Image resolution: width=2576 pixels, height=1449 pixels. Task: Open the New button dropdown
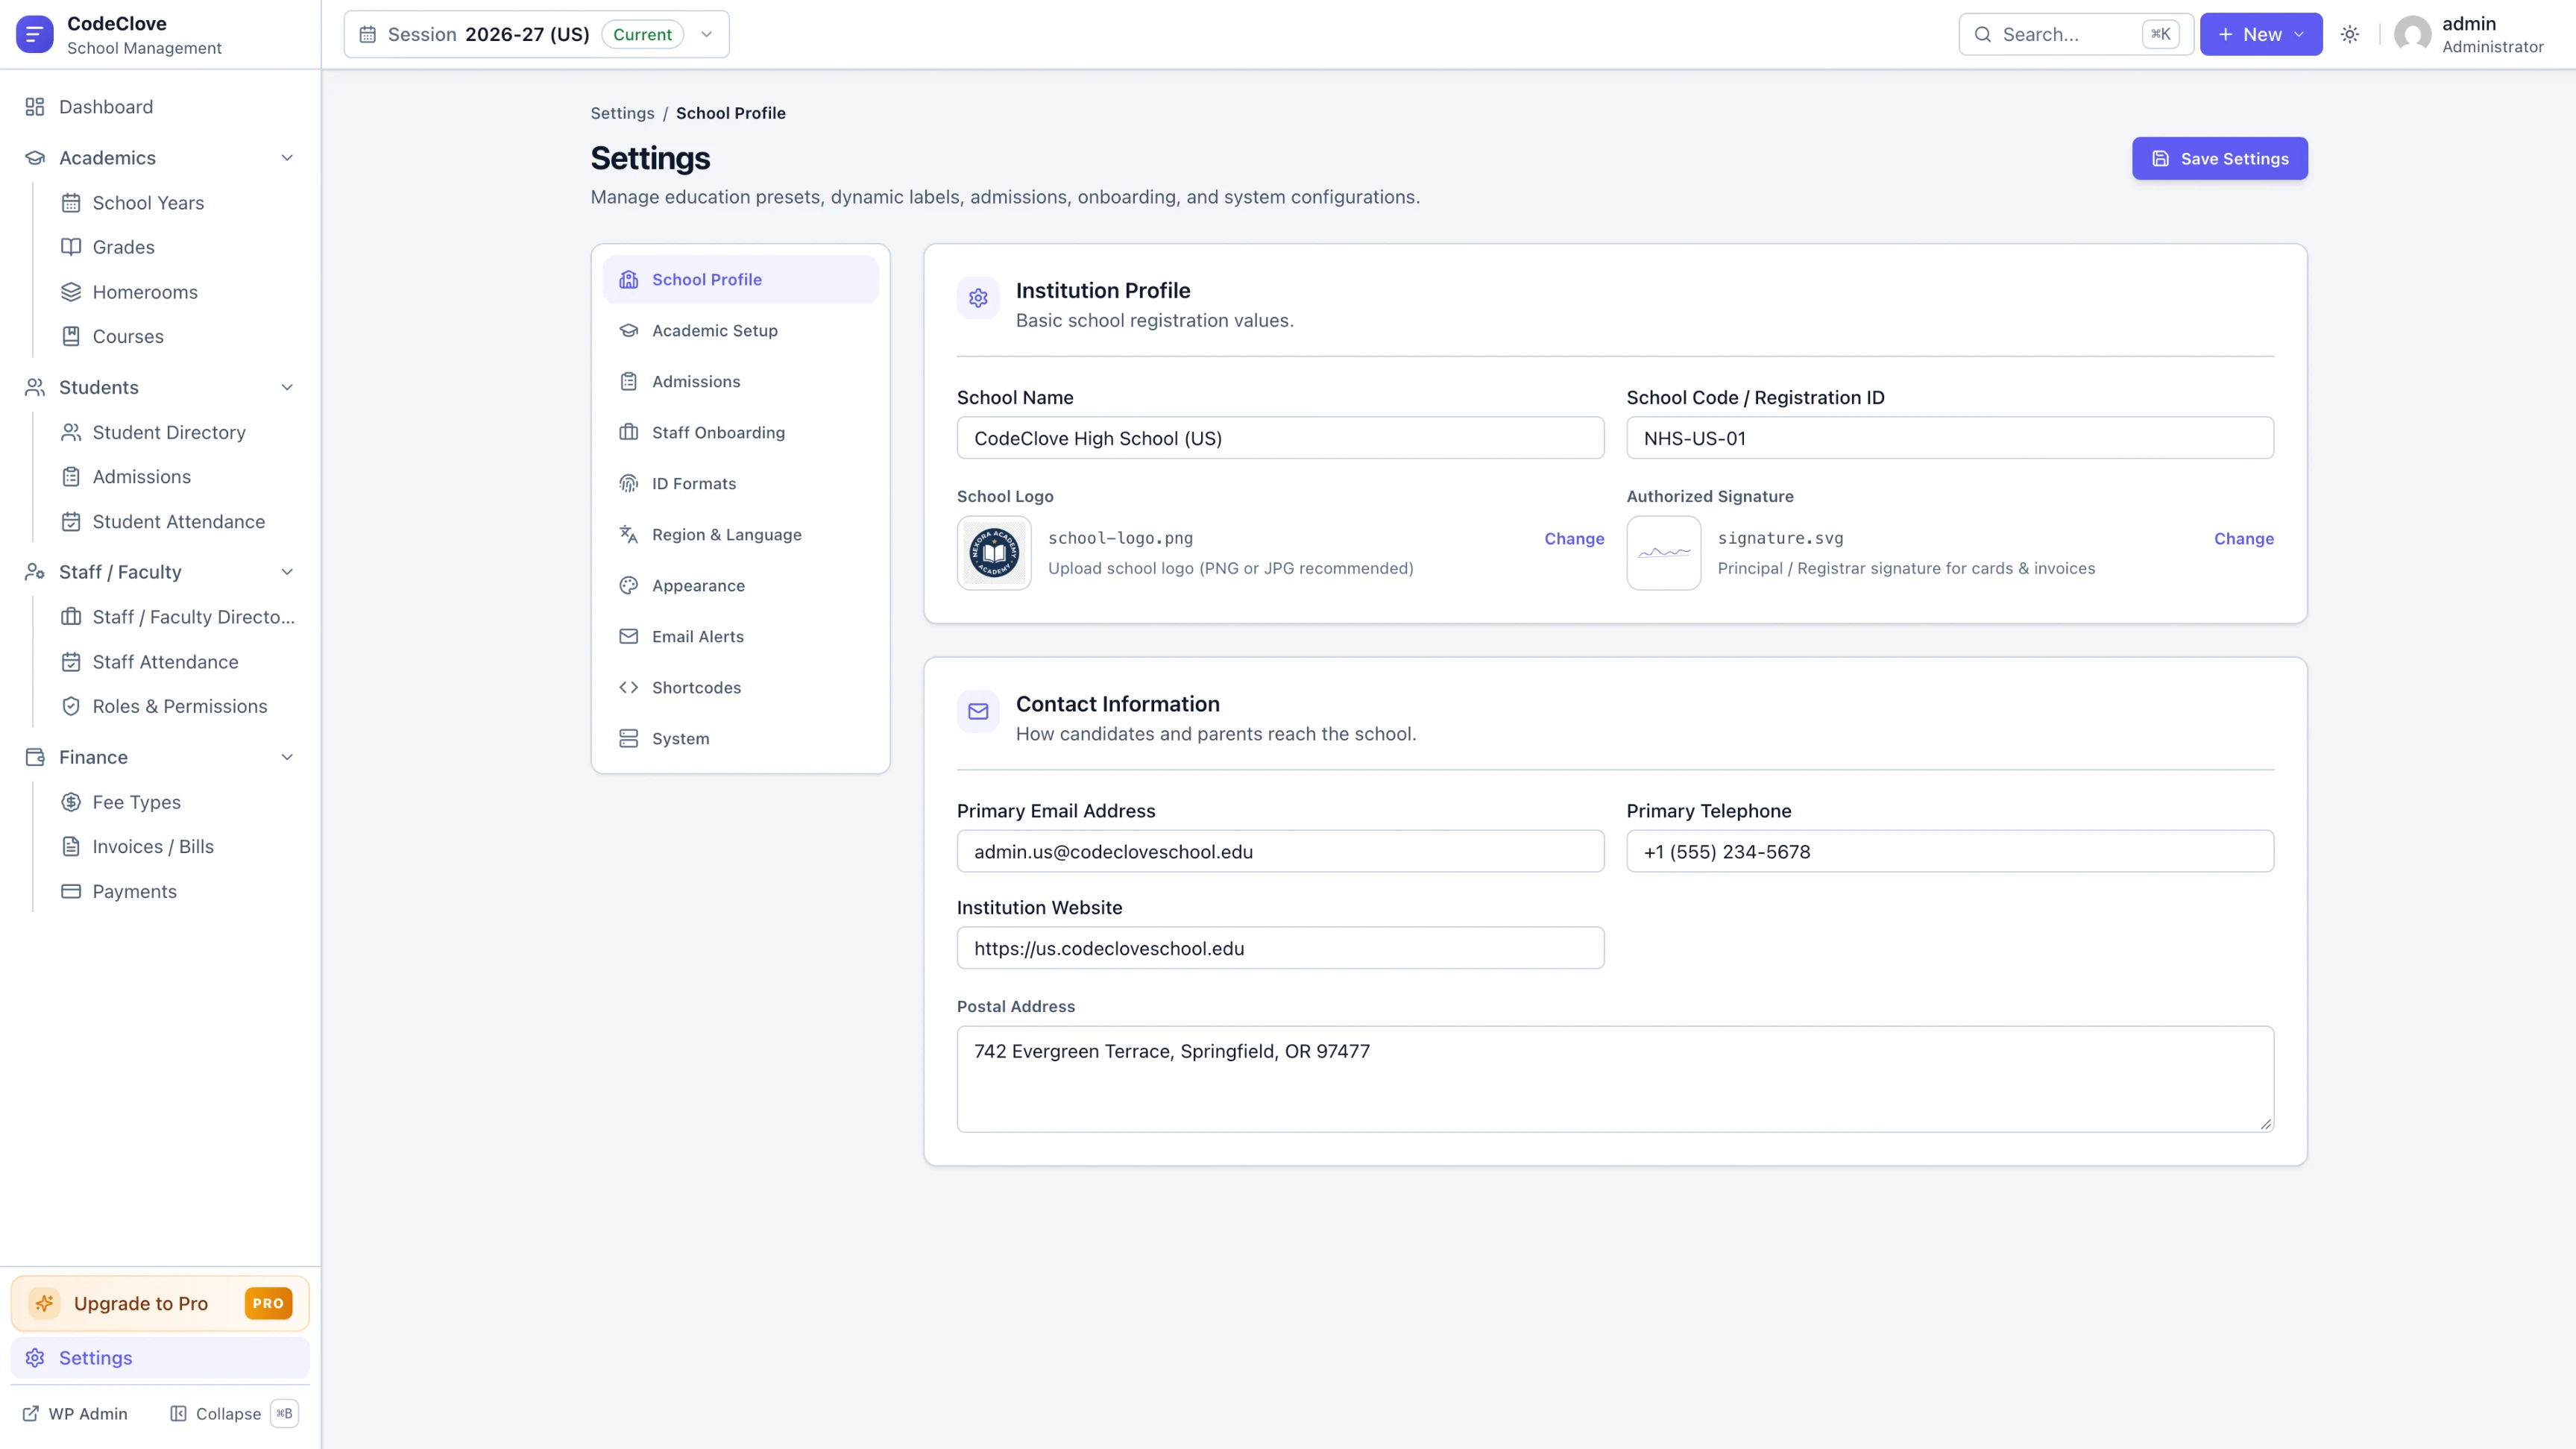pyautogui.click(x=2260, y=34)
